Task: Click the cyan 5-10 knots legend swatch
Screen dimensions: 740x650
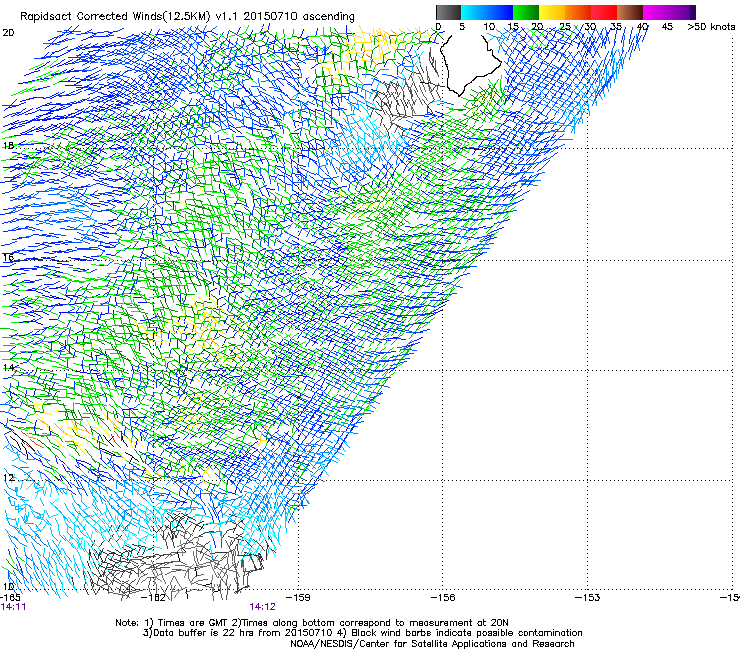Action: click(x=474, y=12)
